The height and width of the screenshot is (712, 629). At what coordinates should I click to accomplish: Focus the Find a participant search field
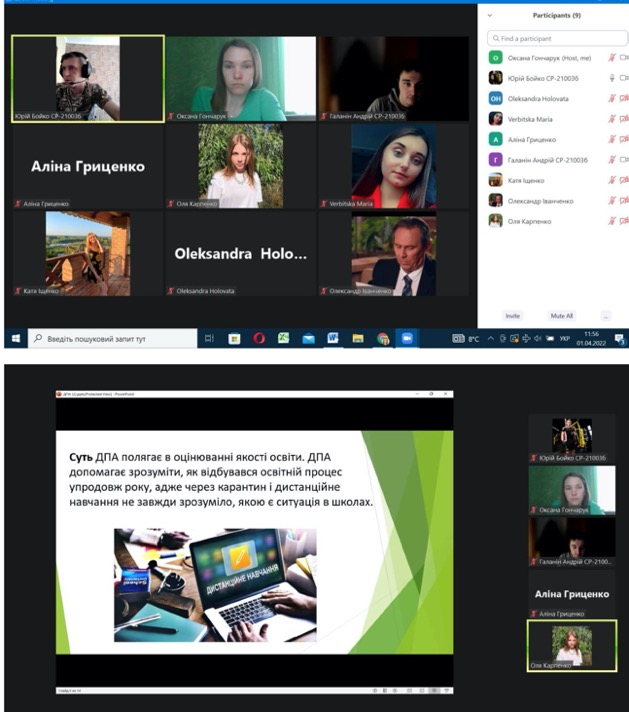coord(557,39)
